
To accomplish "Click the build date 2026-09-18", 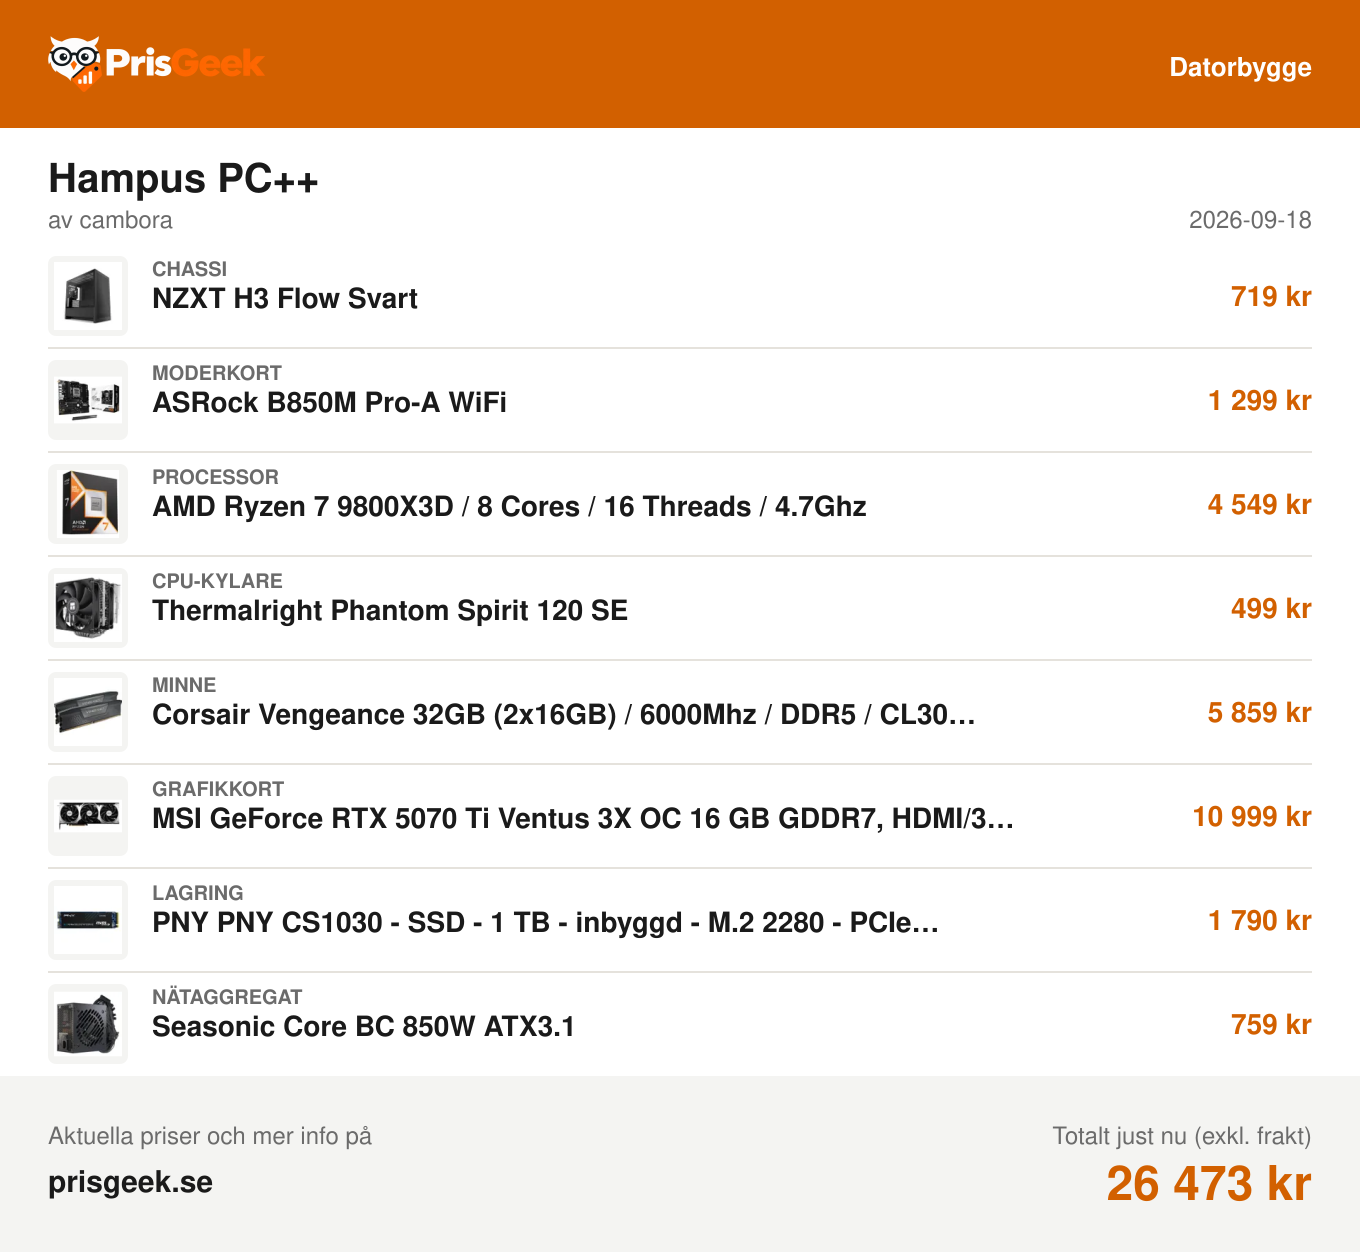I will tap(1250, 220).
